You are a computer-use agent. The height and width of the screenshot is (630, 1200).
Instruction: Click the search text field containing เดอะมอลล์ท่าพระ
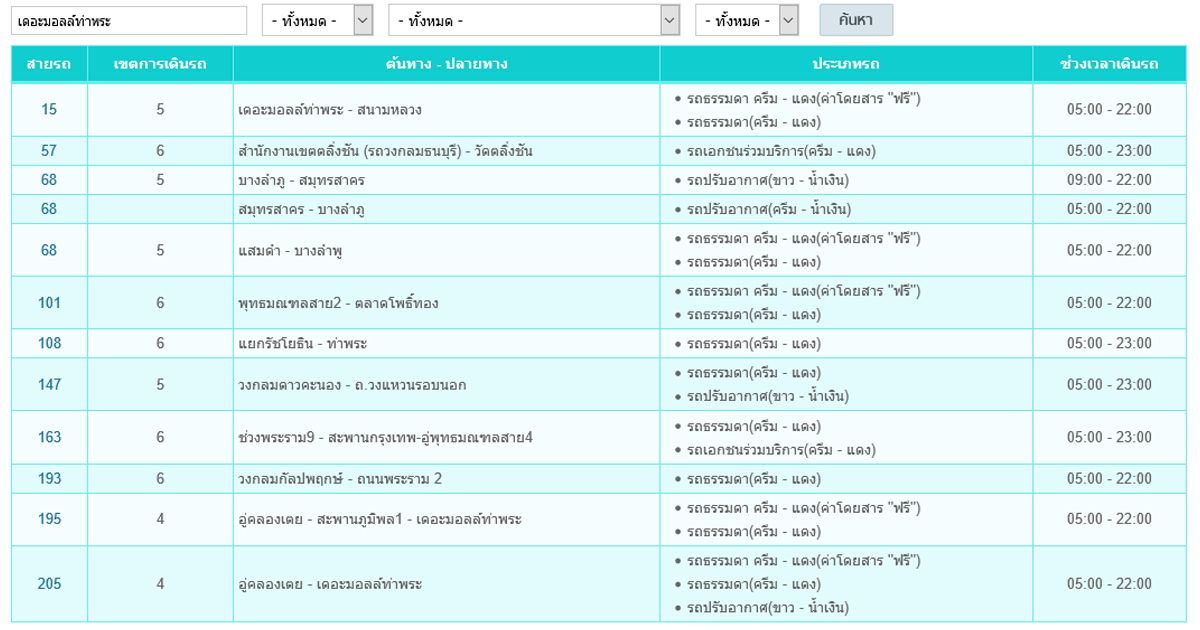click(x=128, y=20)
